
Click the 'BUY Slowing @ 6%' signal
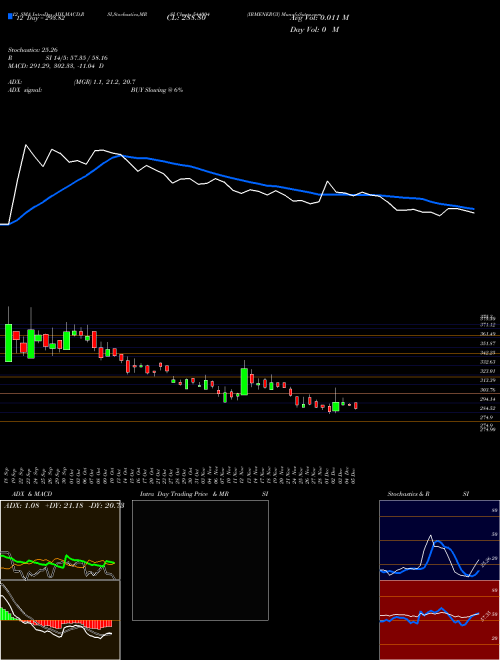157,90
